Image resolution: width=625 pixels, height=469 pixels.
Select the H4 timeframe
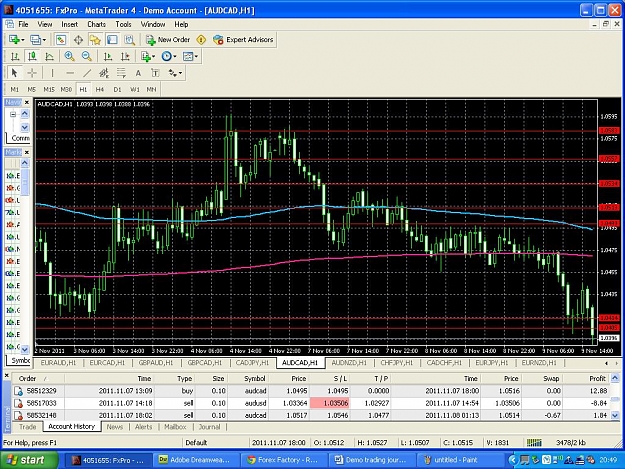(x=100, y=89)
